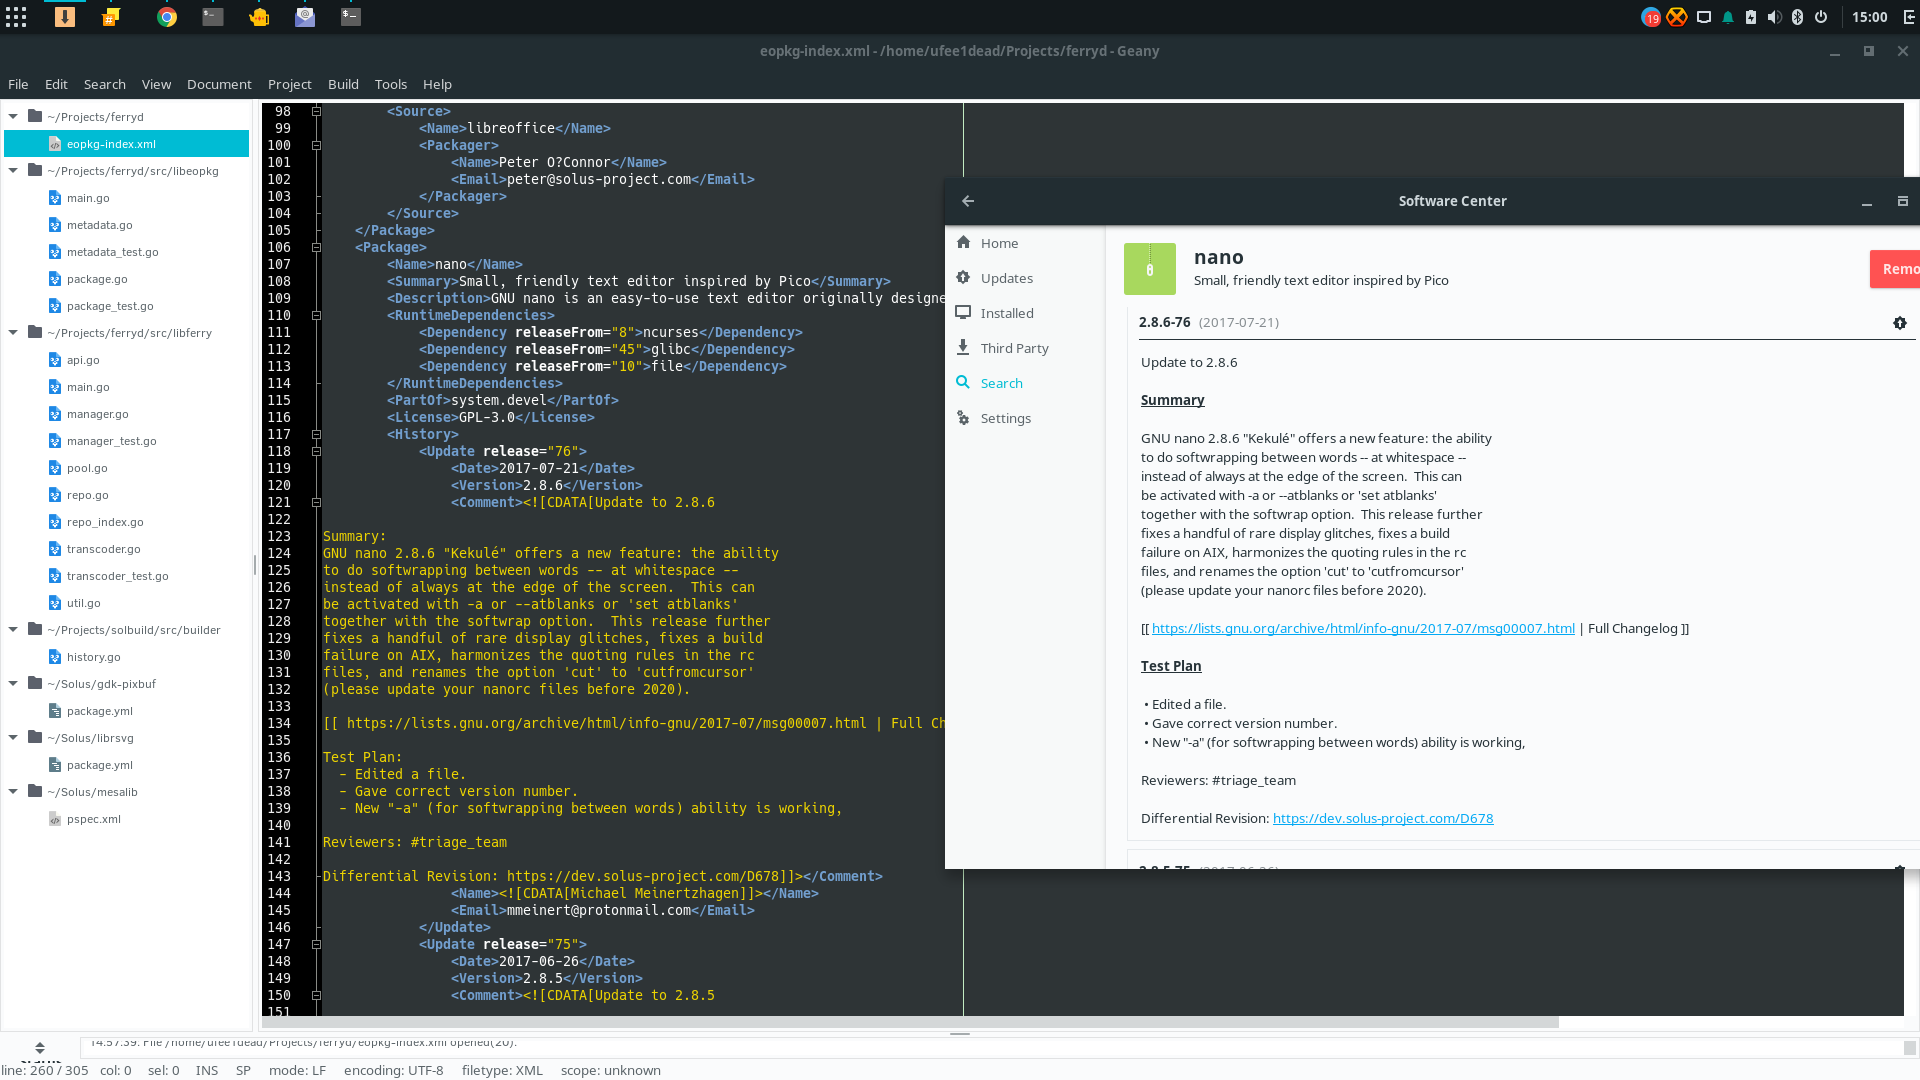Screen dimensions: 1920x1080
Task: Collapse the ~/Projects/ferryd/src/libferry folder
Action: 14,333
